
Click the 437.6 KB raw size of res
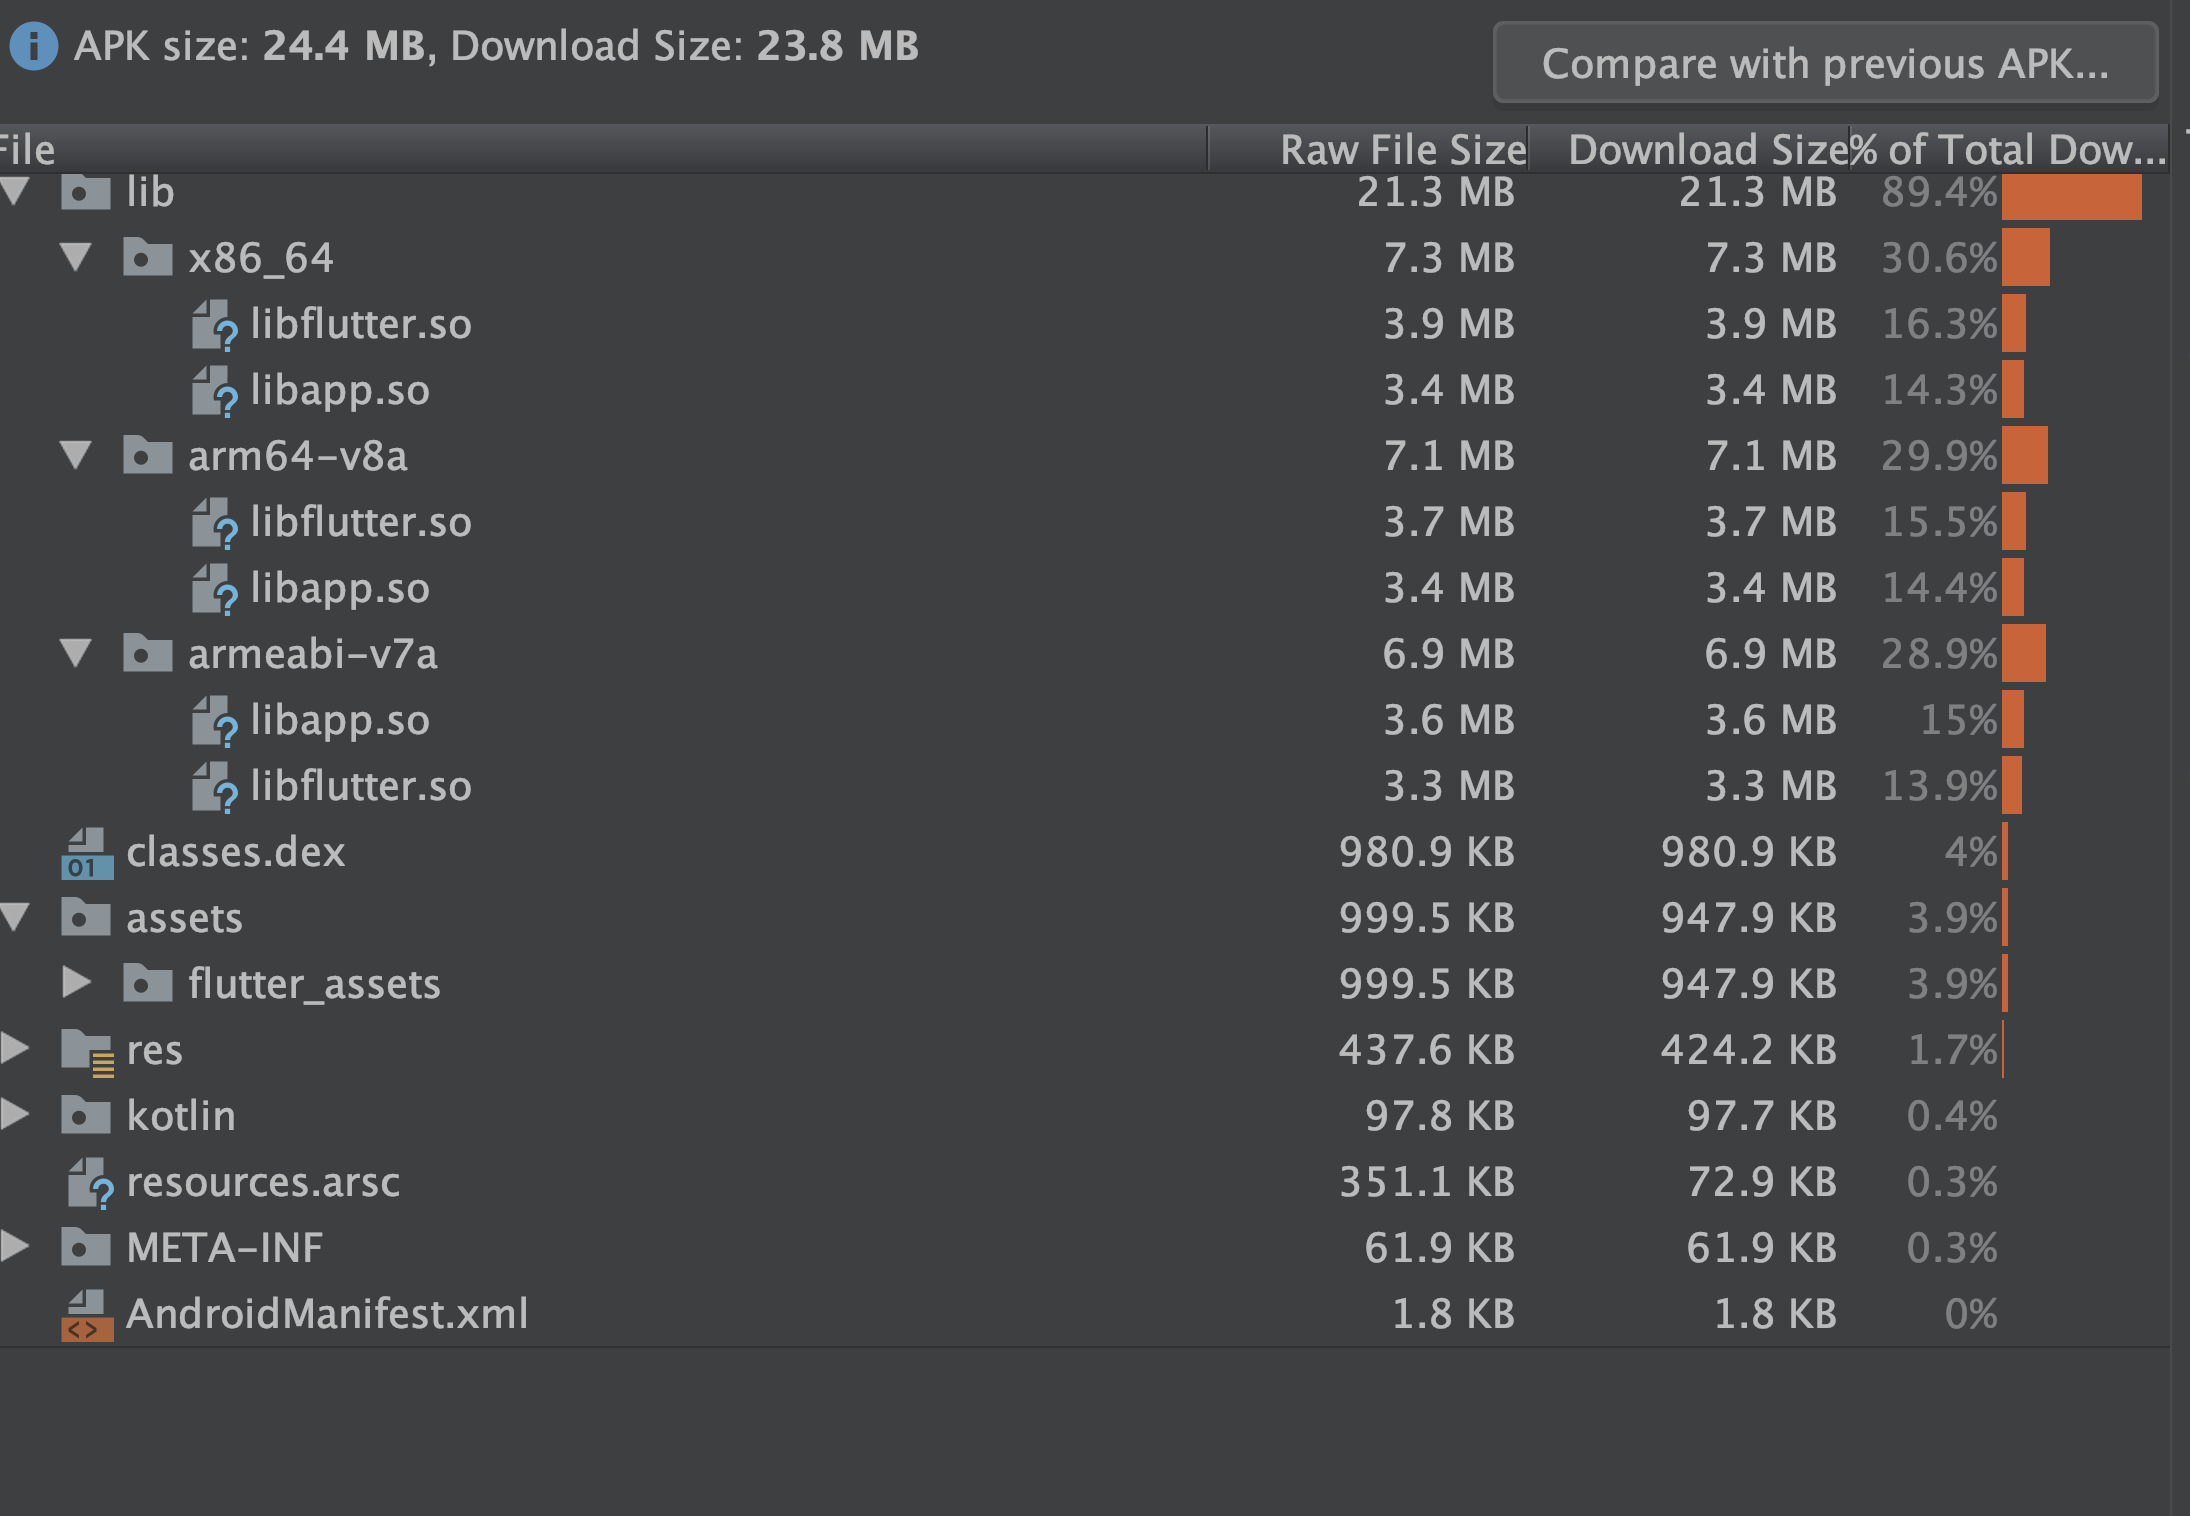tap(1427, 1050)
